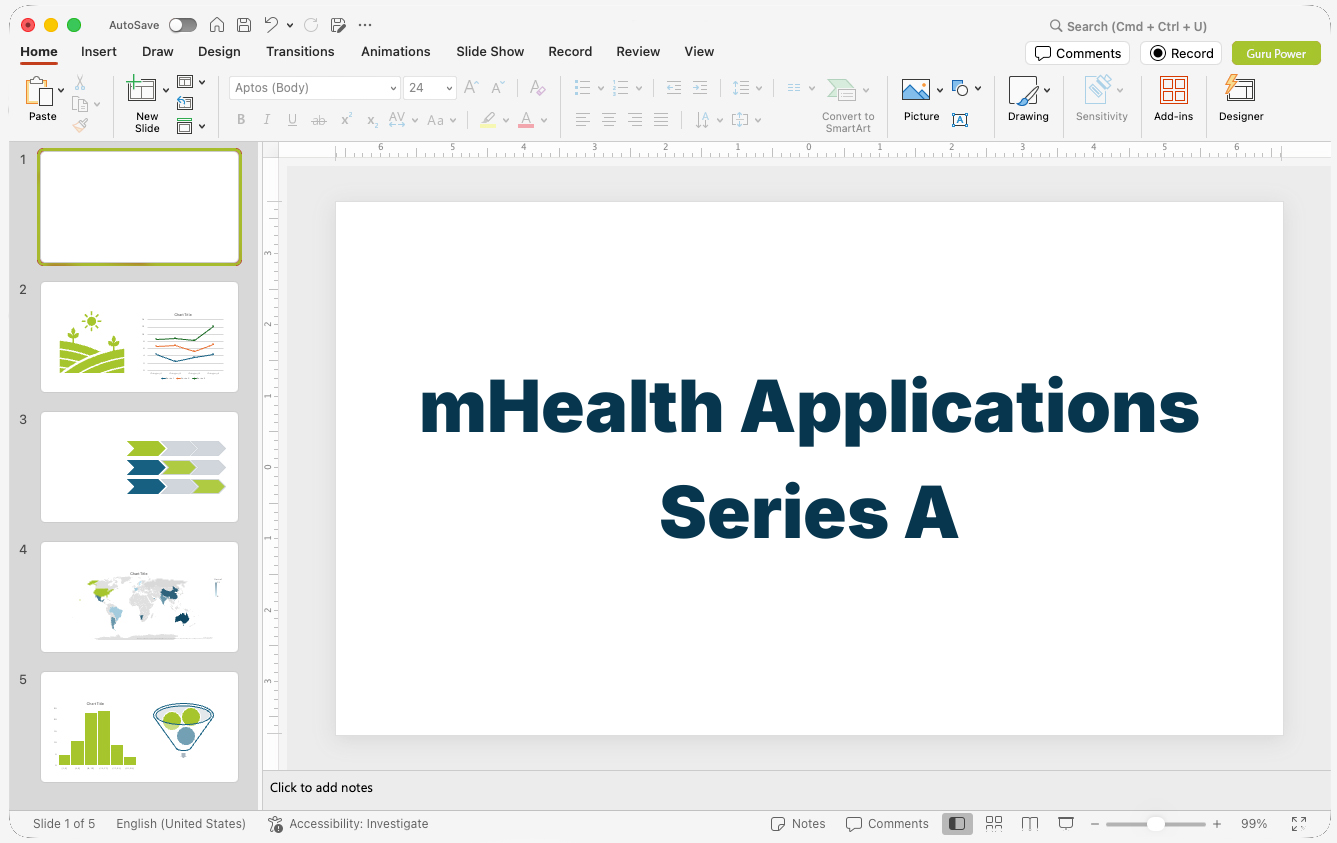
Task: Decrease the list indent level
Action: coord(674,88)
